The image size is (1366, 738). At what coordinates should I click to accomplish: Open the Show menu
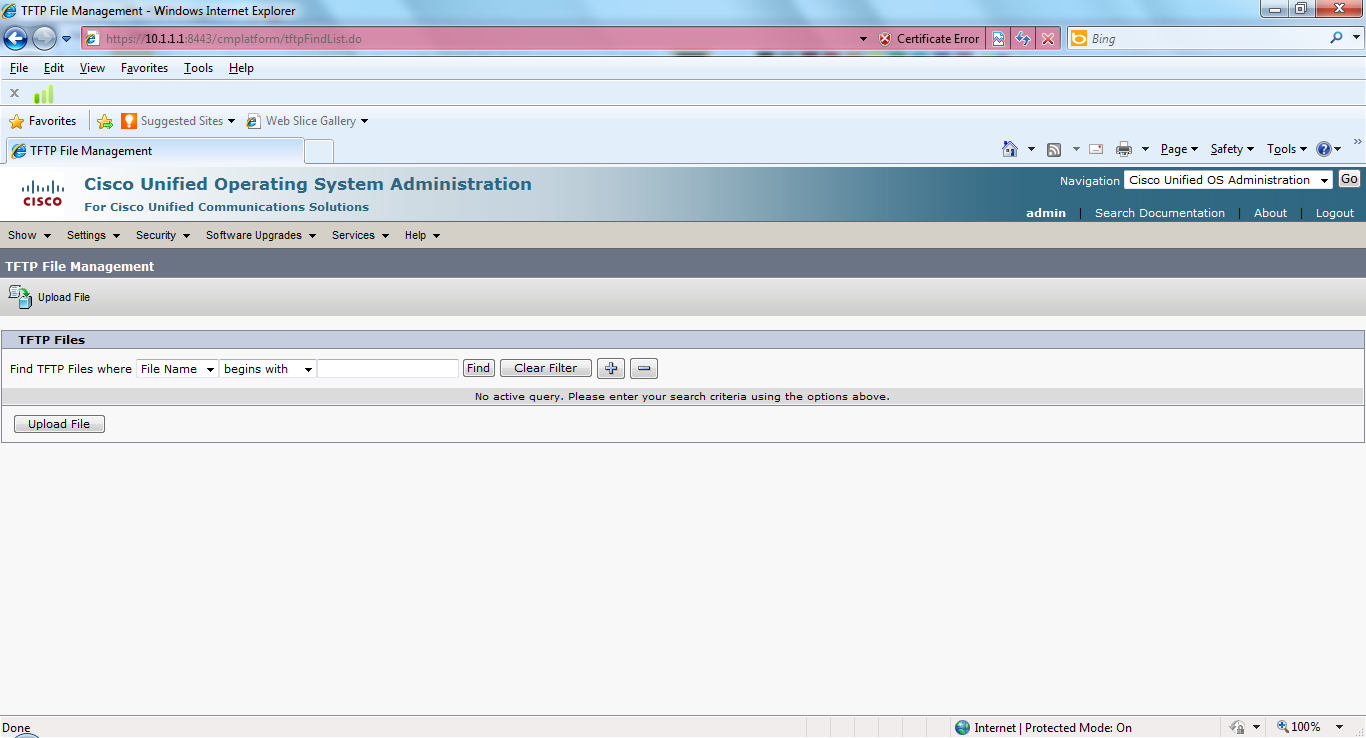click(x=29, y=235)
